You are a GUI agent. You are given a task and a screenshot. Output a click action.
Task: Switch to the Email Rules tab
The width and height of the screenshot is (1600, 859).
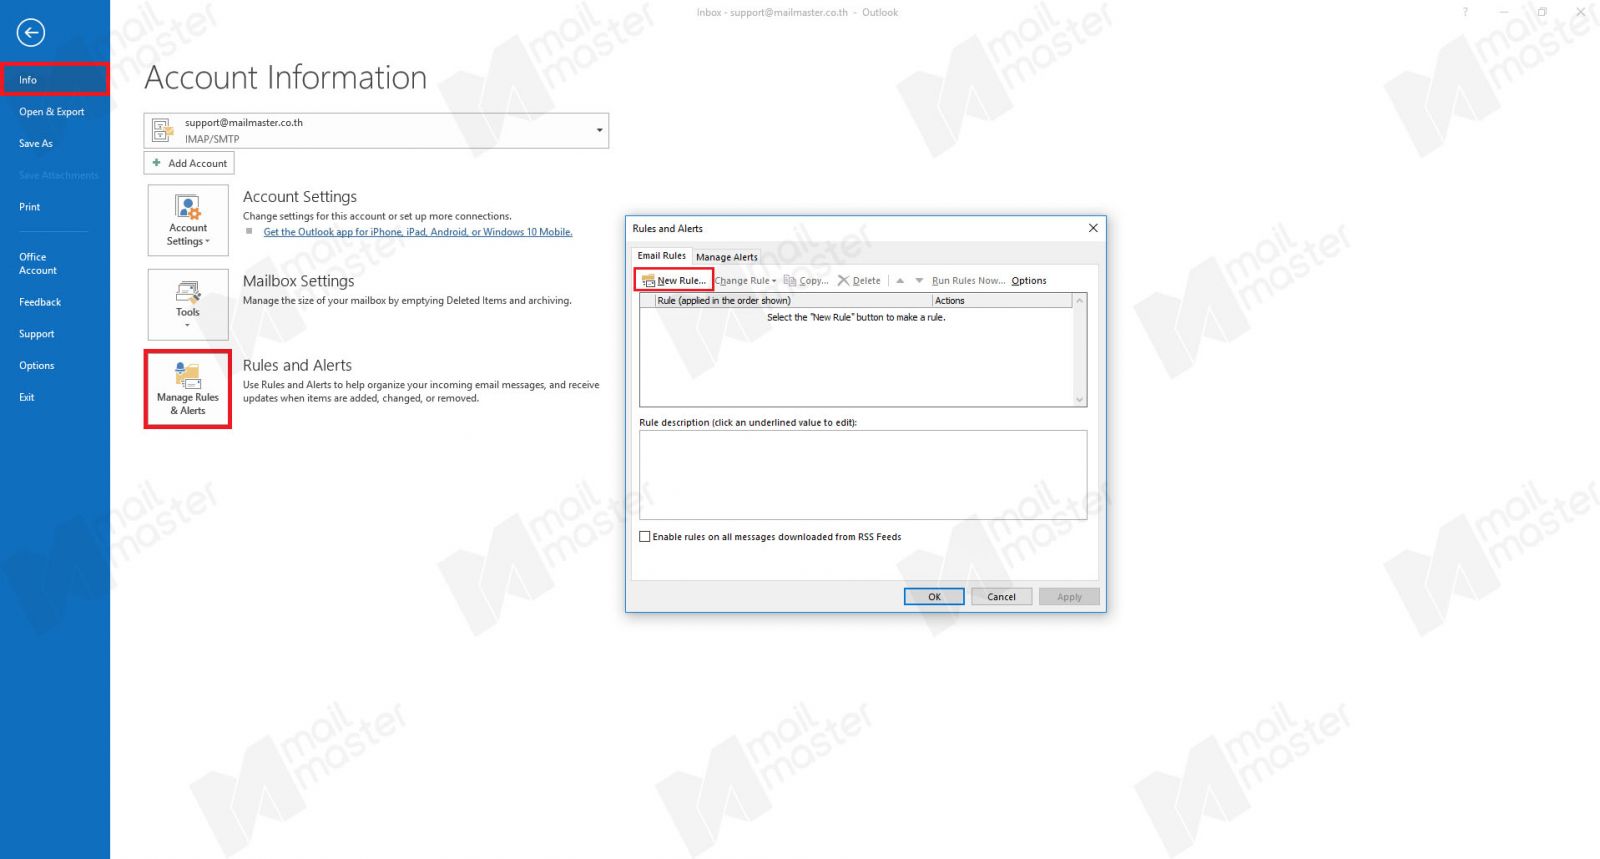662,256
